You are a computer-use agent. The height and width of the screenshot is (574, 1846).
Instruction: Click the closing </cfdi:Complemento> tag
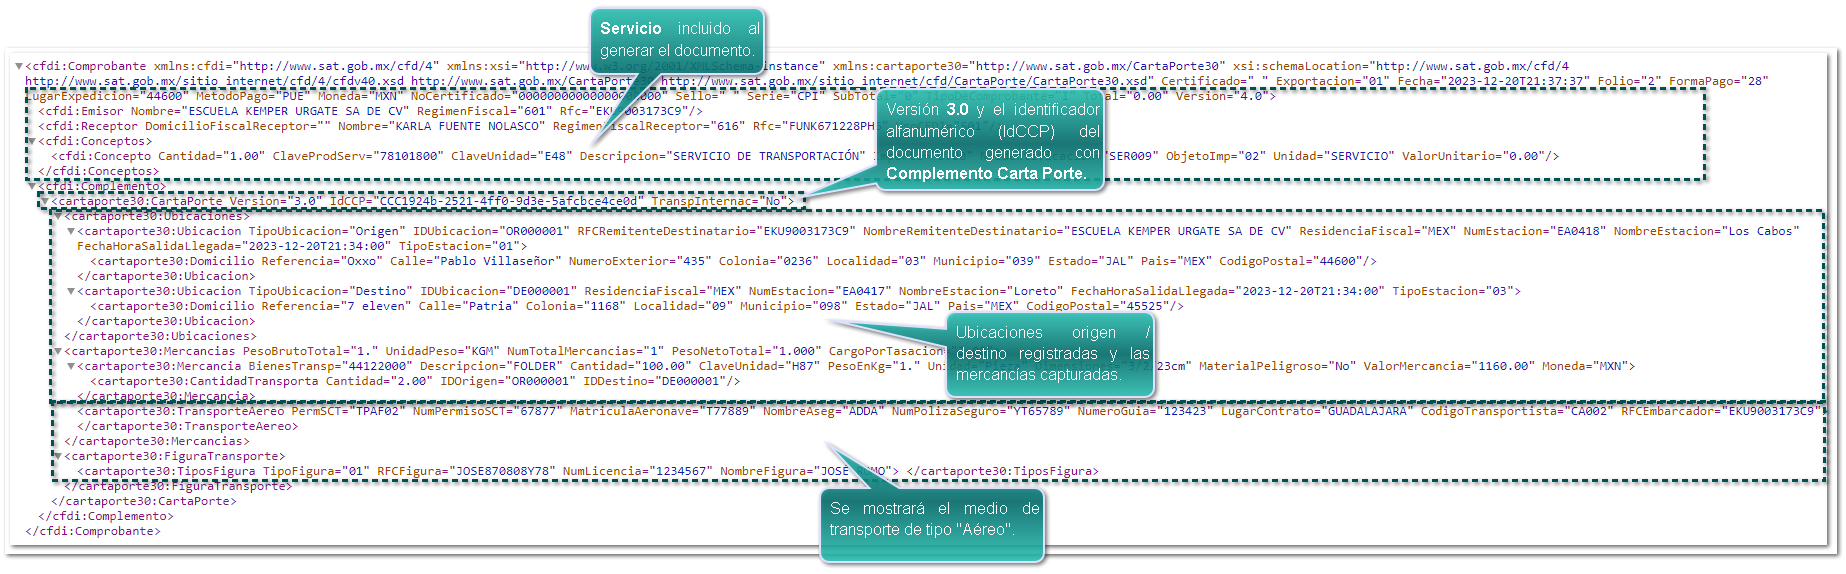(106, 516)
